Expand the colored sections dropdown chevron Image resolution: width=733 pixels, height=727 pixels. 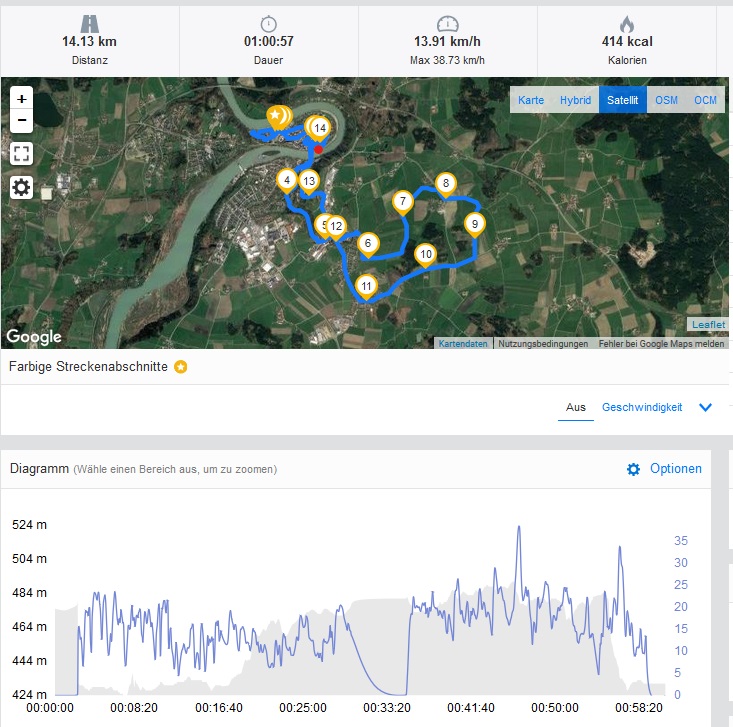[705, 407]
